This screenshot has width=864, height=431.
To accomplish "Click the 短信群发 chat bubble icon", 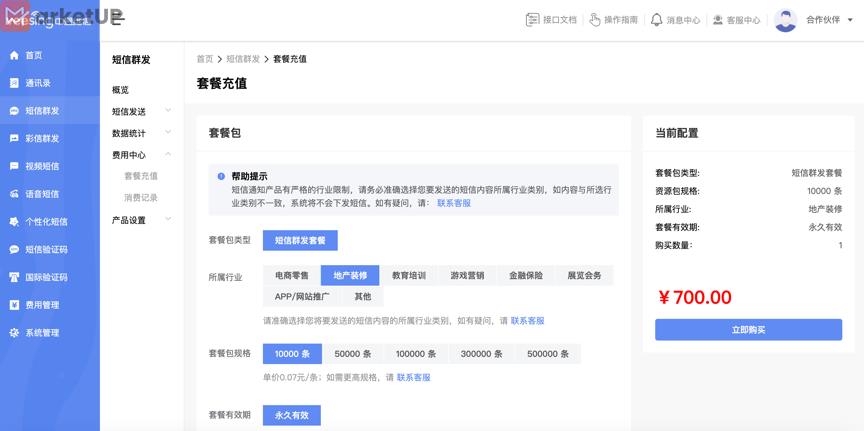I will [14, 111].
